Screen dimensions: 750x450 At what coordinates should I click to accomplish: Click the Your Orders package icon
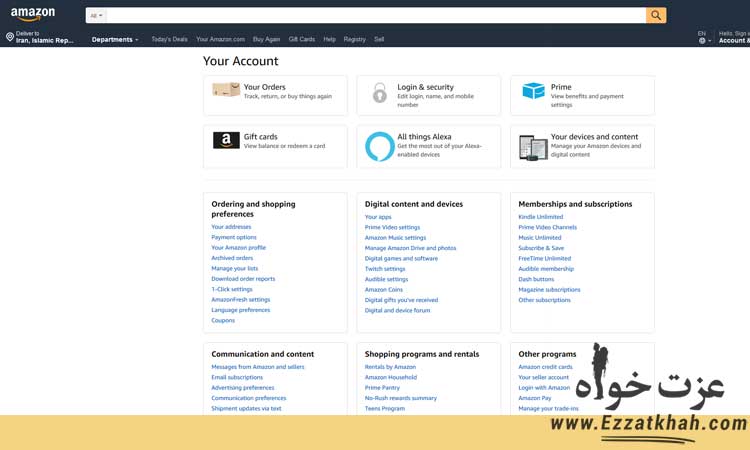point(226,90)
